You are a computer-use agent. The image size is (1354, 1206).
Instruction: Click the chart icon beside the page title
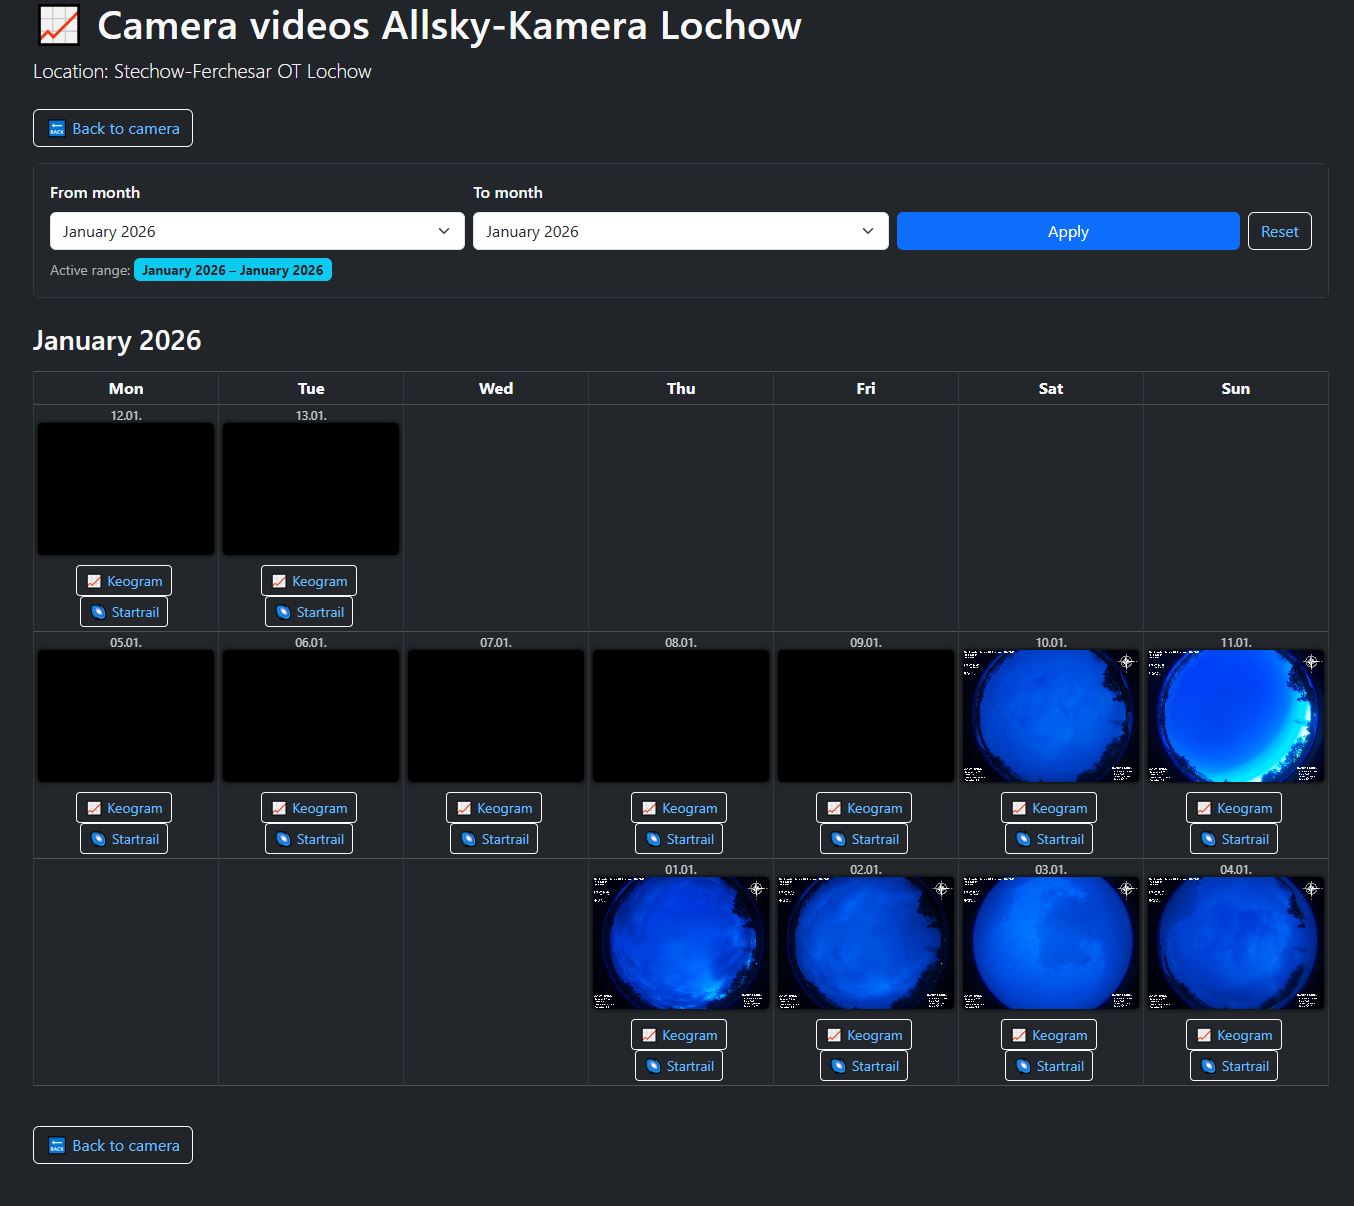click(57, 26)
